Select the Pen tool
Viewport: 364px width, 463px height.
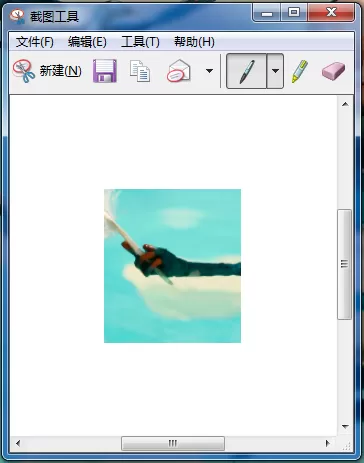click(x=247, y=71)
